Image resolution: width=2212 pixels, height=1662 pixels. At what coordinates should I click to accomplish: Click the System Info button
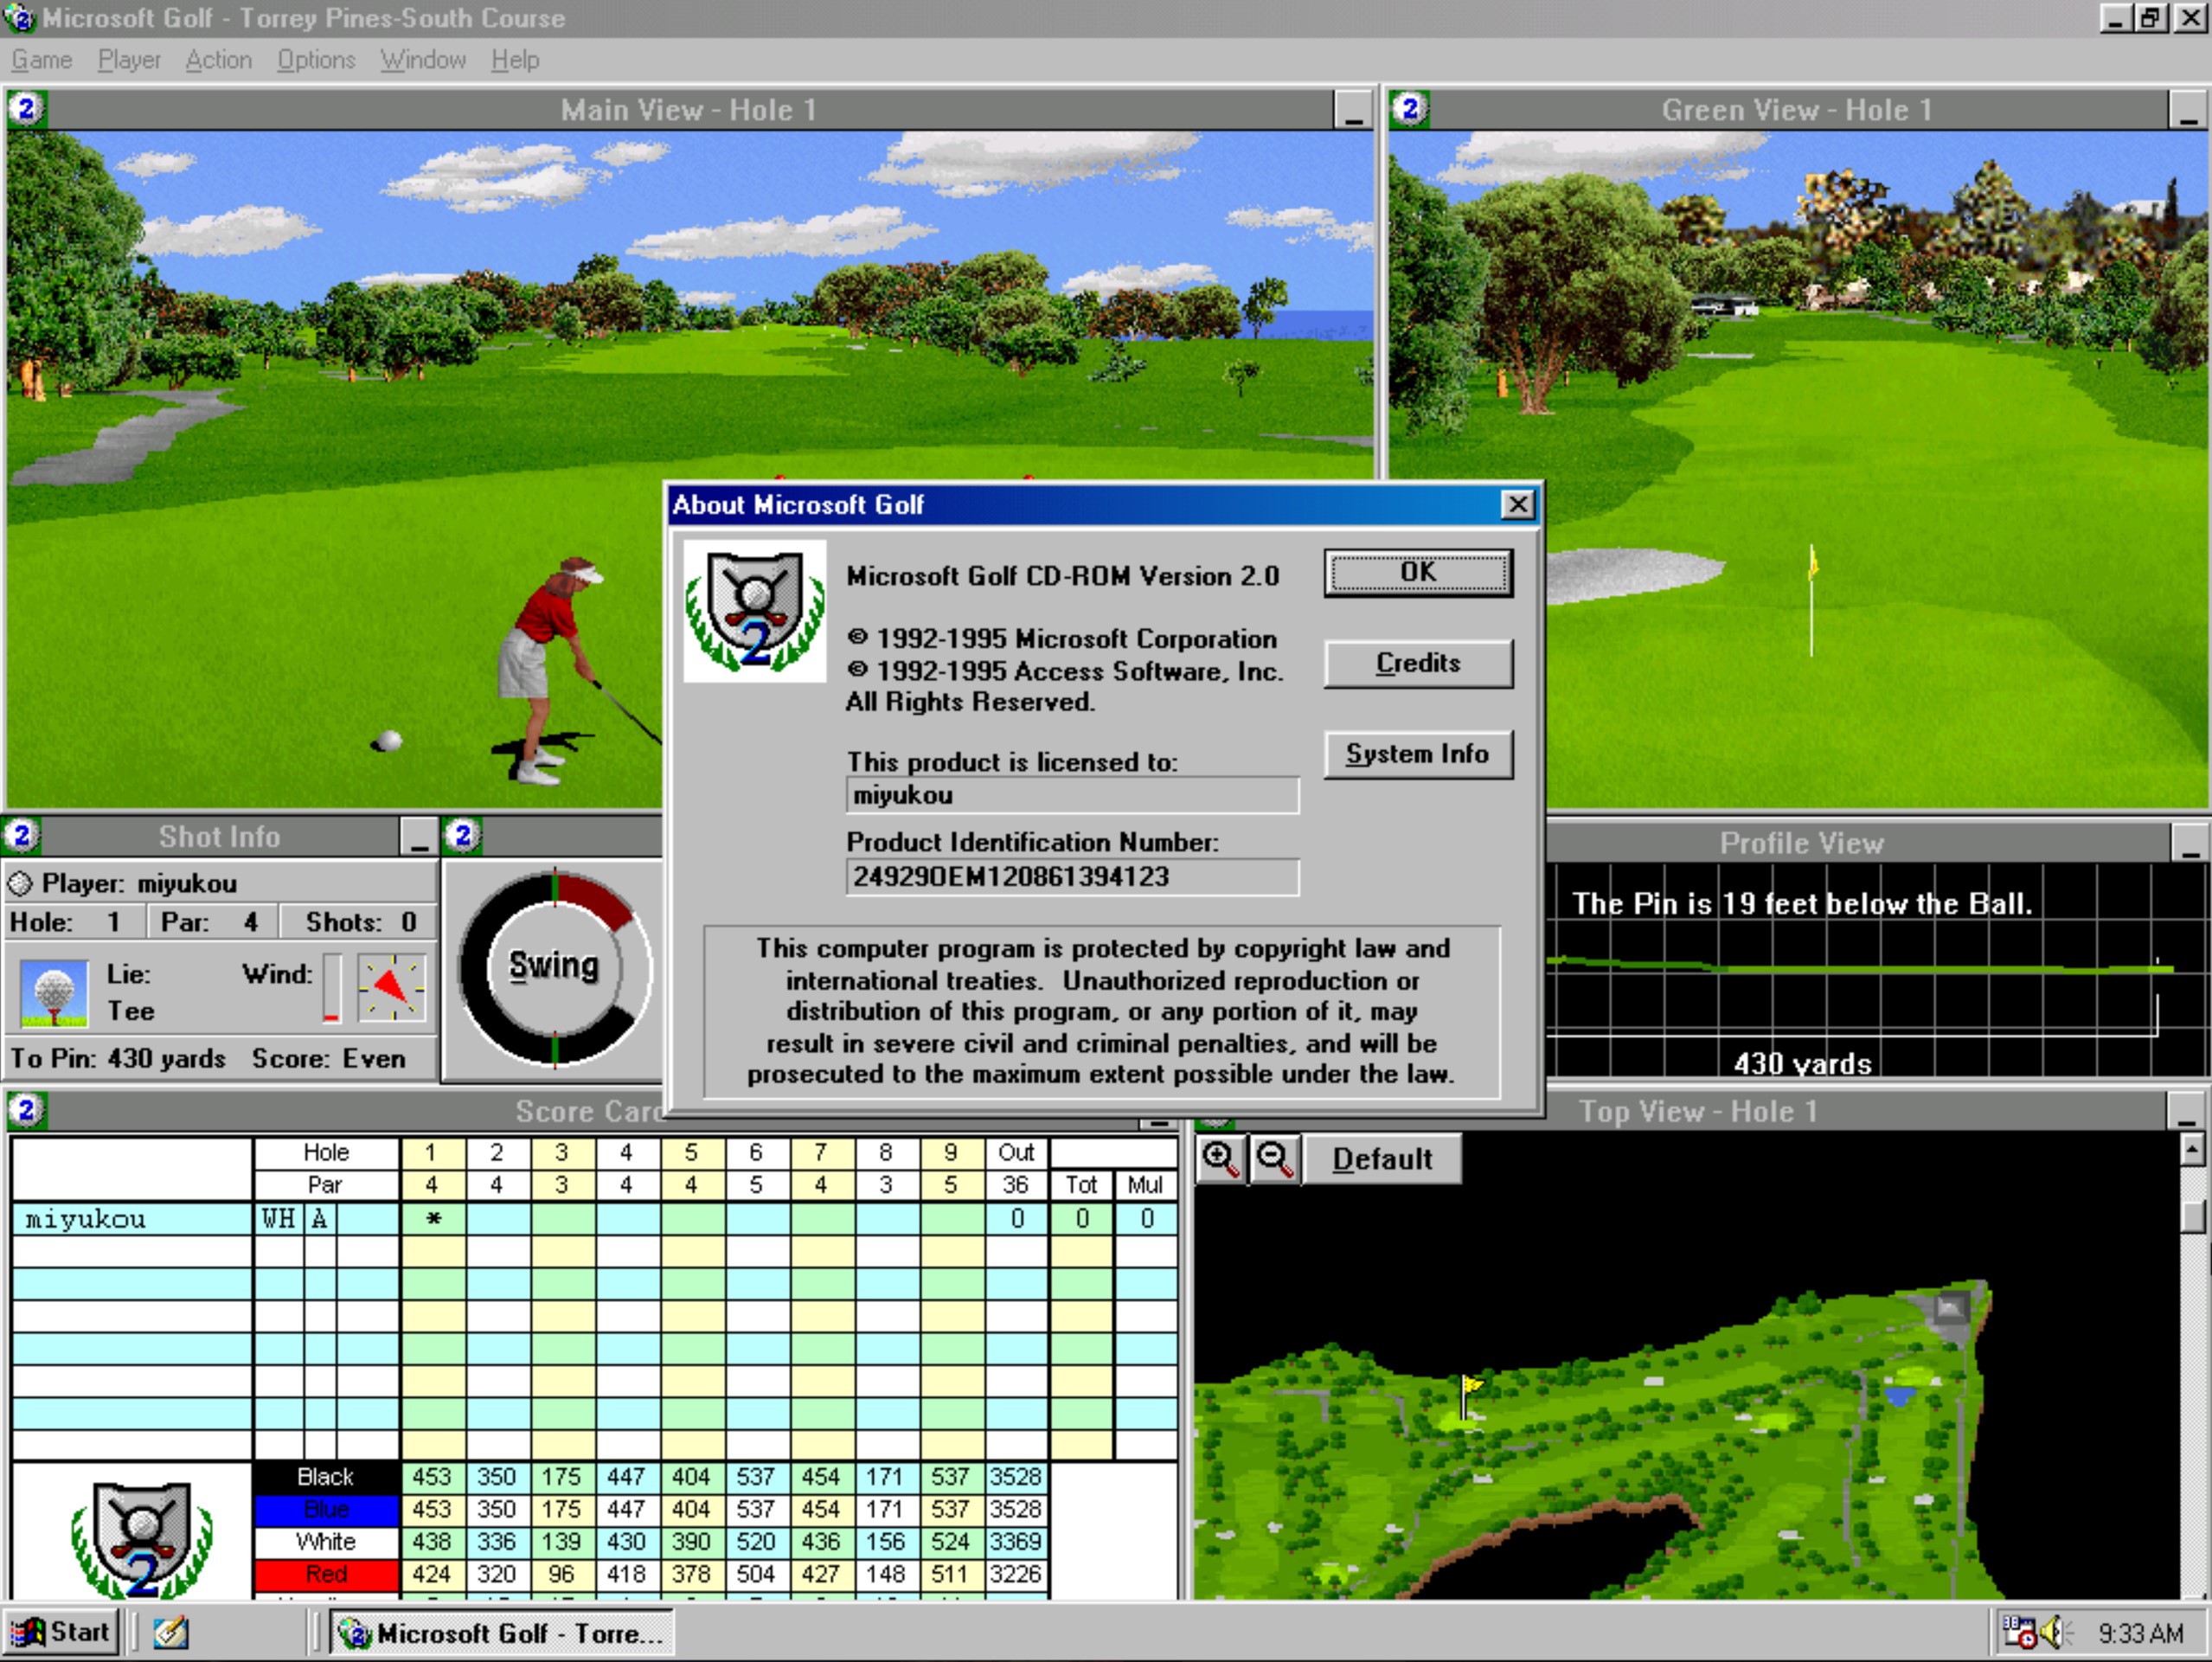pyautogui.click(x=1418, y=754)
